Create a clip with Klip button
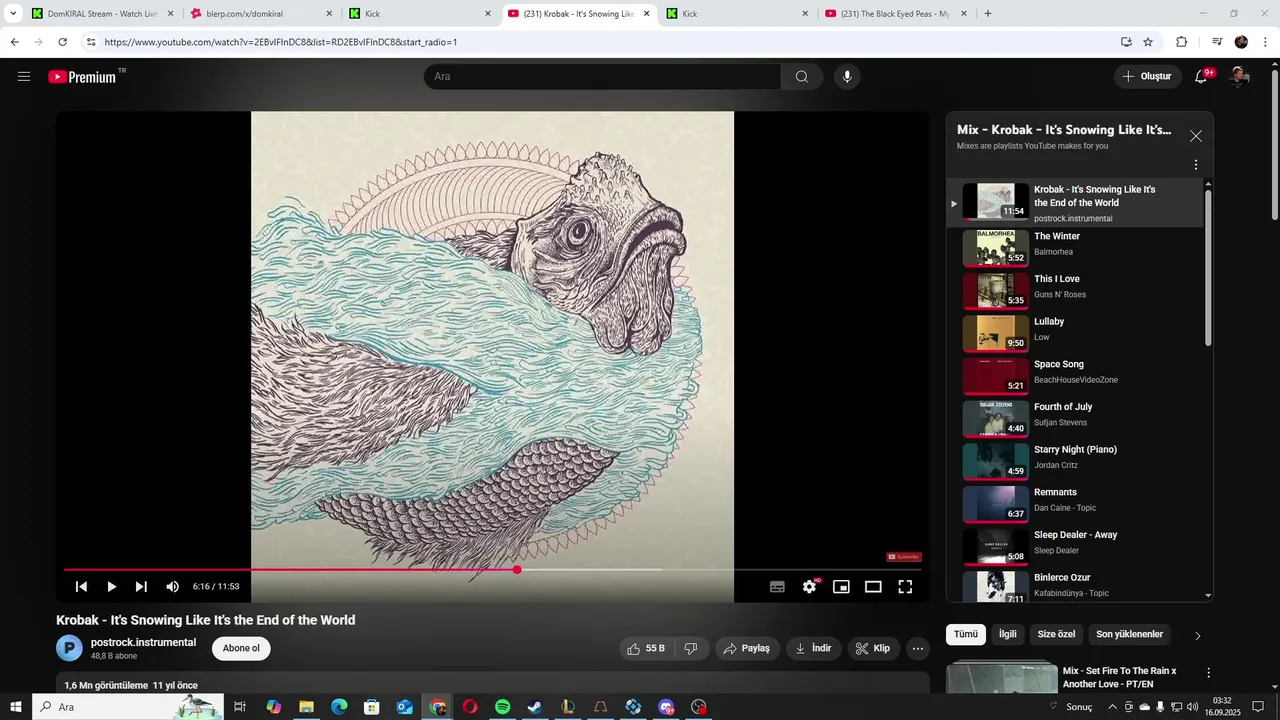Viewport: 1280px width, 720px height. point(873,648)
